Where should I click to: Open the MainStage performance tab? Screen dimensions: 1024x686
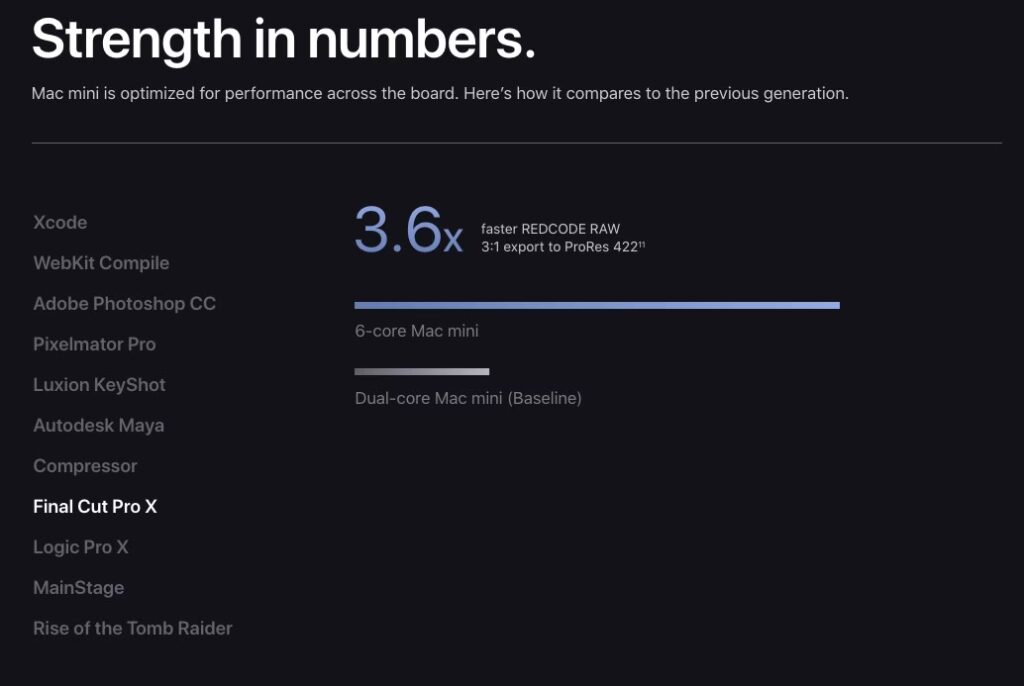click(x=78, y=588)
